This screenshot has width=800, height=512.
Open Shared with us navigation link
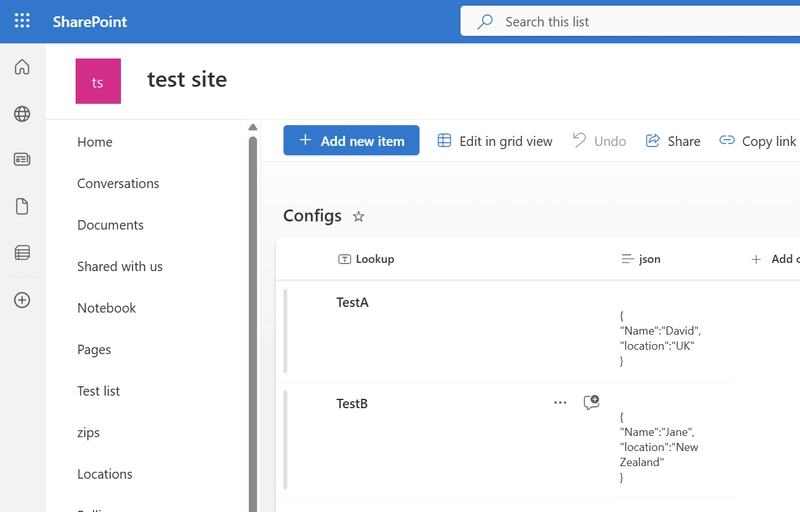pyautogui.click(x=120, y=267)
